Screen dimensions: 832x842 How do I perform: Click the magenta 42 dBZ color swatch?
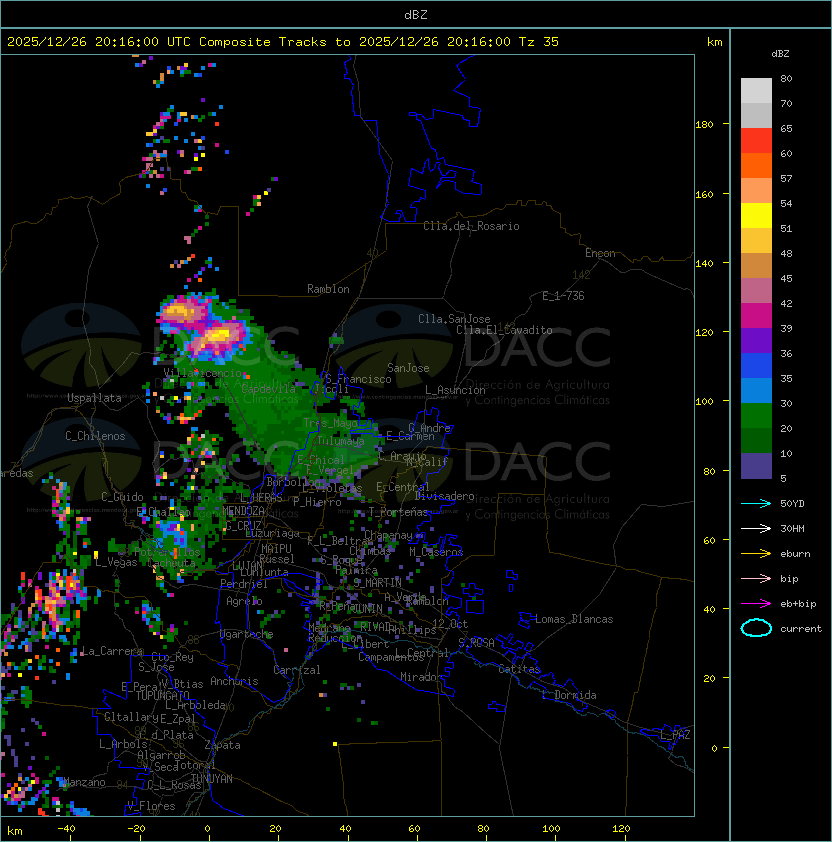coord(756,316)
